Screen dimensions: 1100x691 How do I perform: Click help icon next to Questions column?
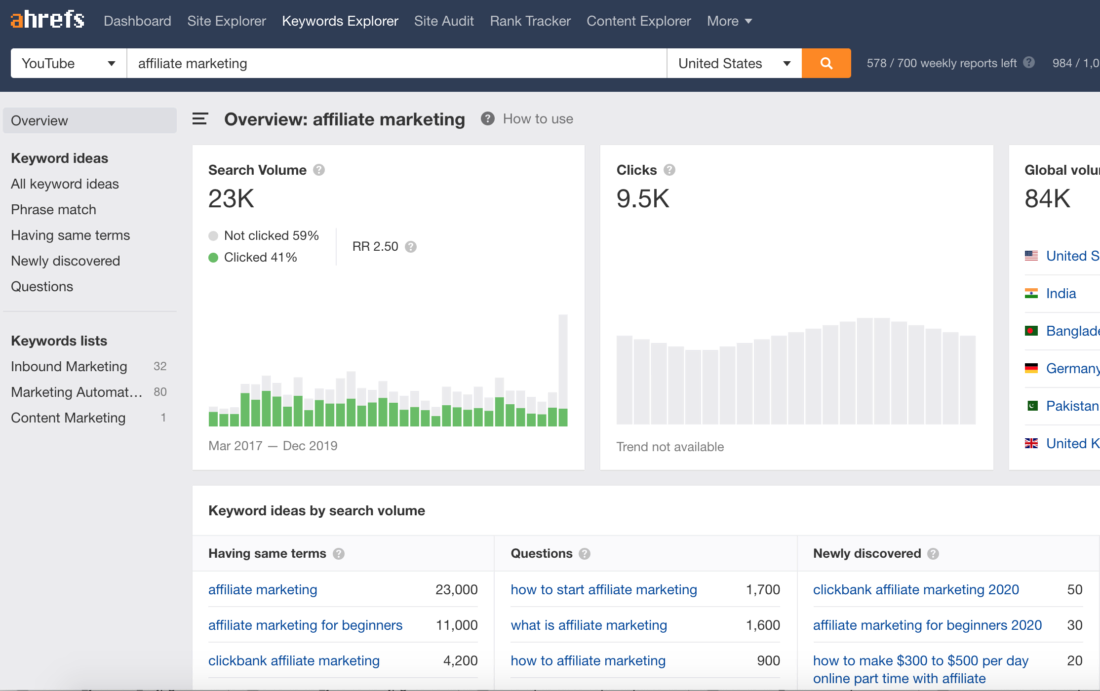(x=584, y=554)
